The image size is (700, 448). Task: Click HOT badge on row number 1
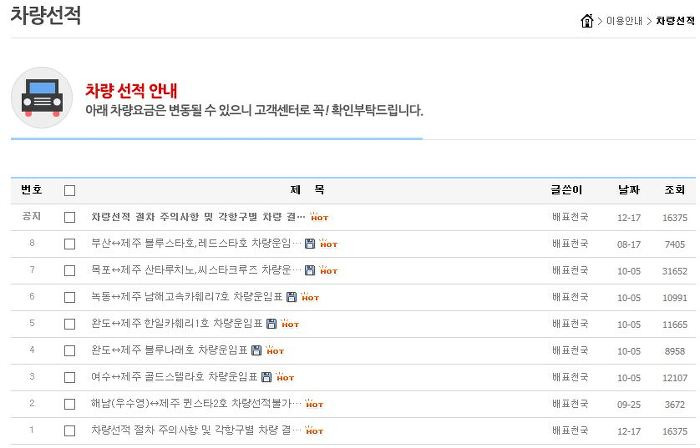point(314,431)
